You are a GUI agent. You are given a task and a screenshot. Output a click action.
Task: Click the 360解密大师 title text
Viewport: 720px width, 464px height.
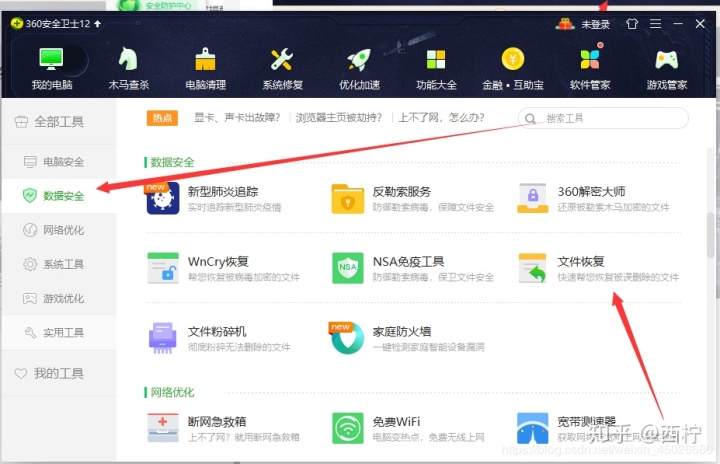[x=591, y=192]
